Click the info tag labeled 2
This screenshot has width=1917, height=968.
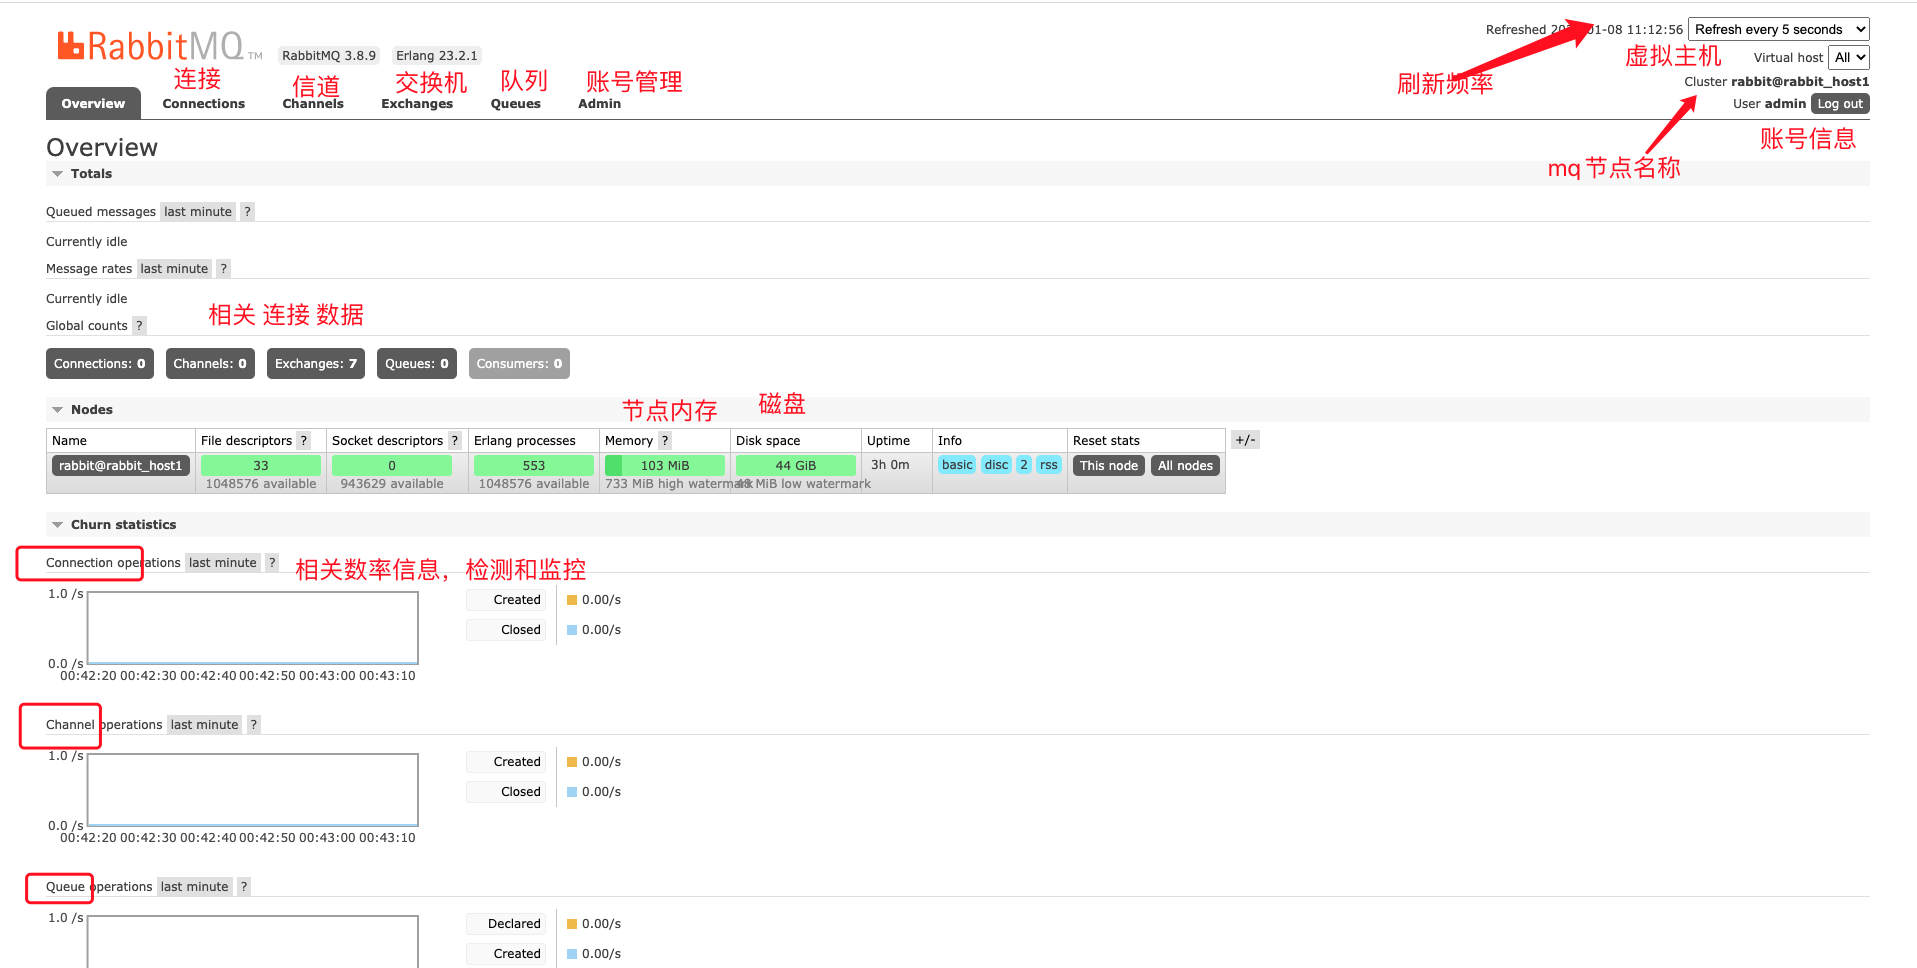[1024, 464]
